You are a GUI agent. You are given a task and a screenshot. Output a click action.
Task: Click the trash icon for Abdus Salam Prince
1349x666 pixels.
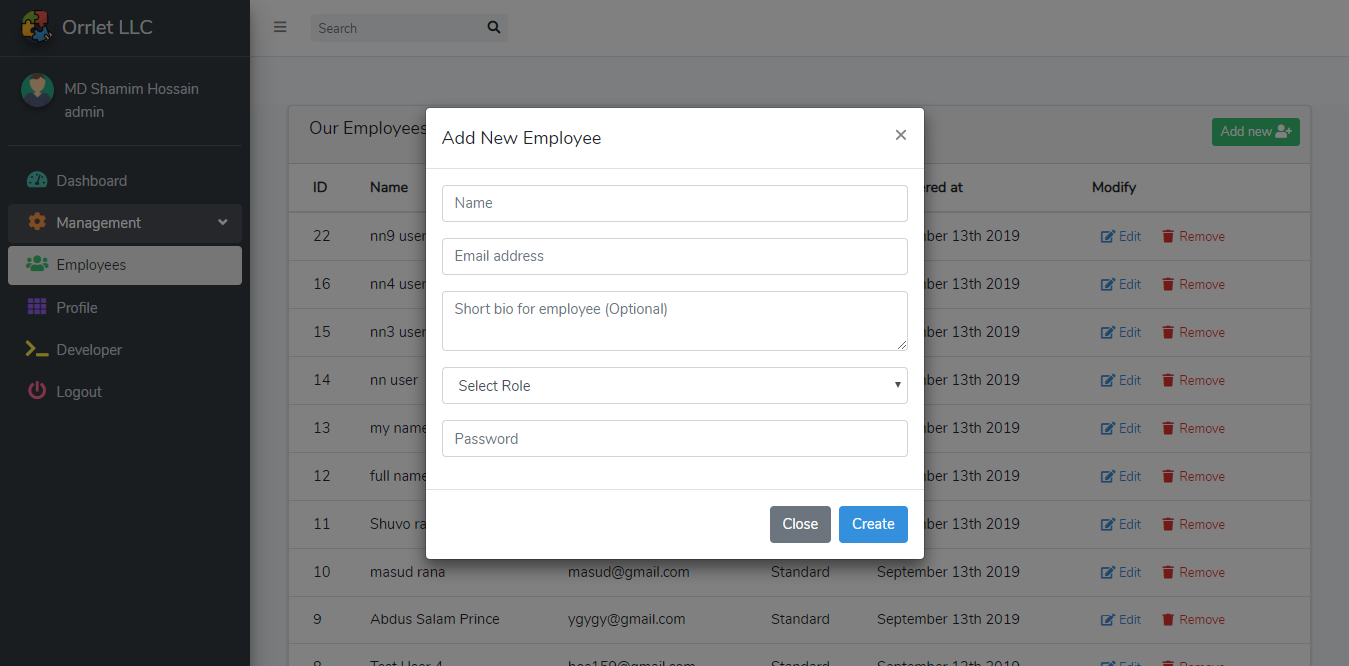[x=1168, y=620]
